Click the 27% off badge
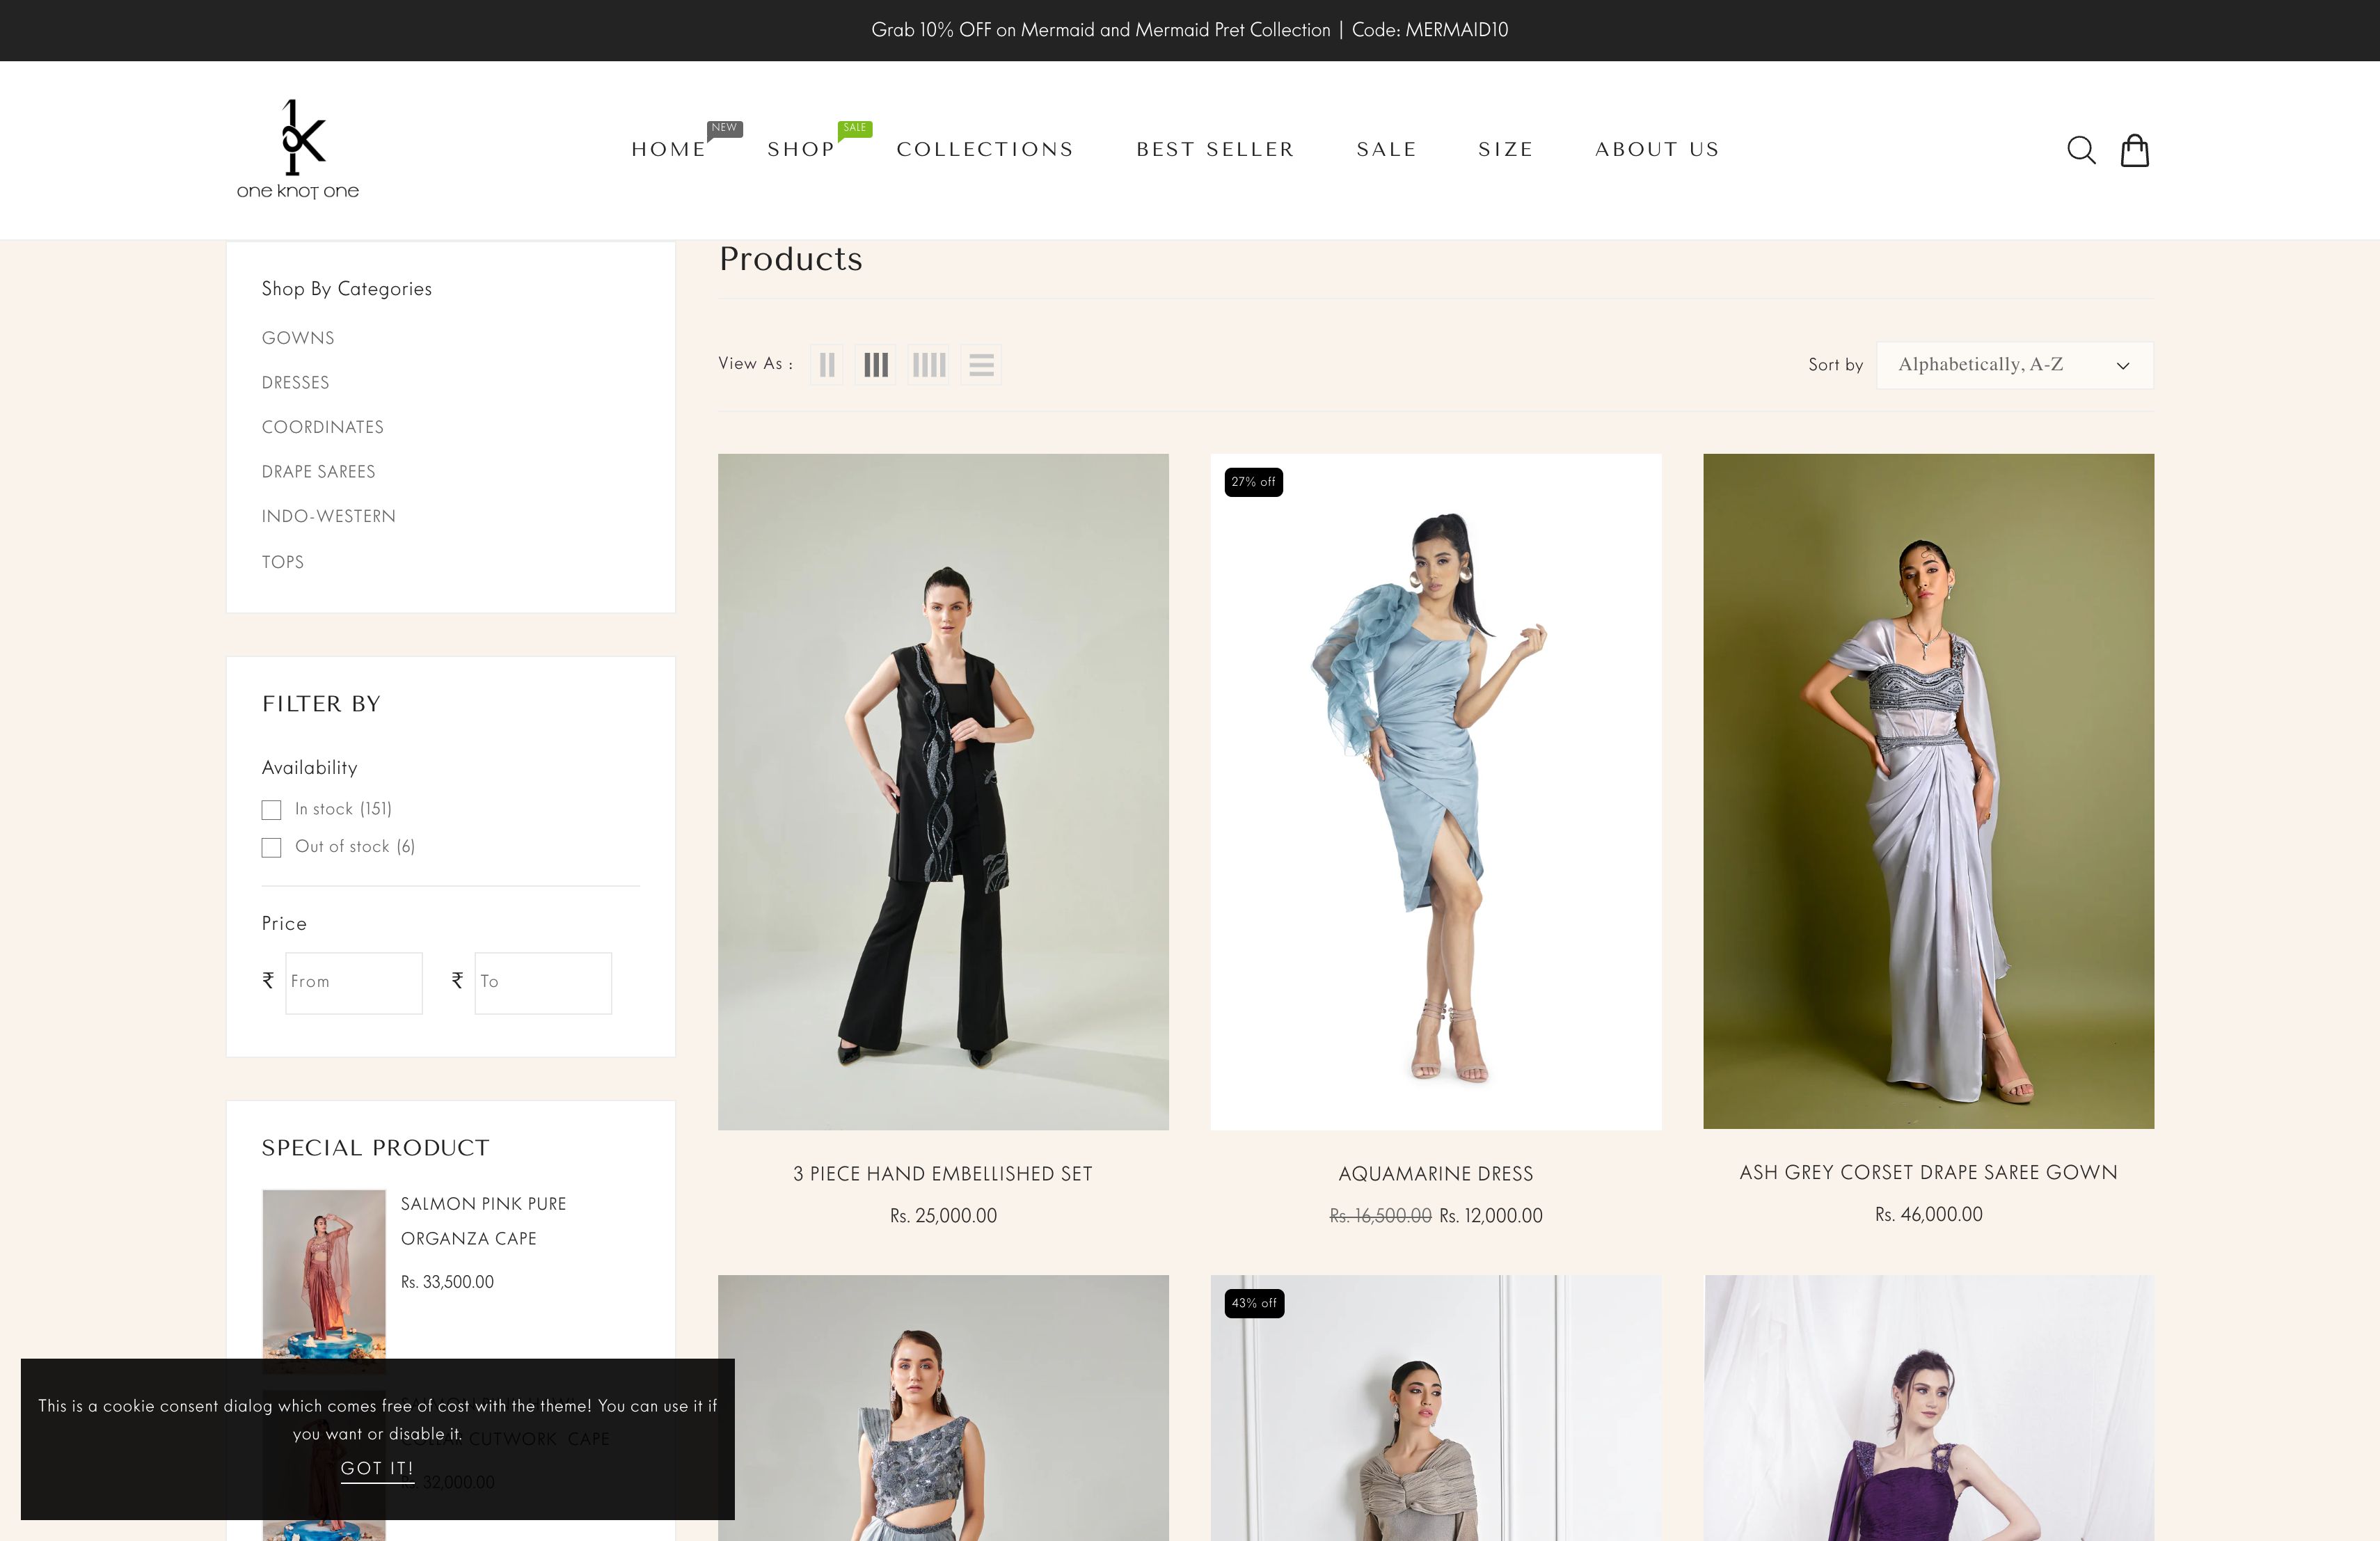Viewport: 2380px width, 1541px height. 1253,482
